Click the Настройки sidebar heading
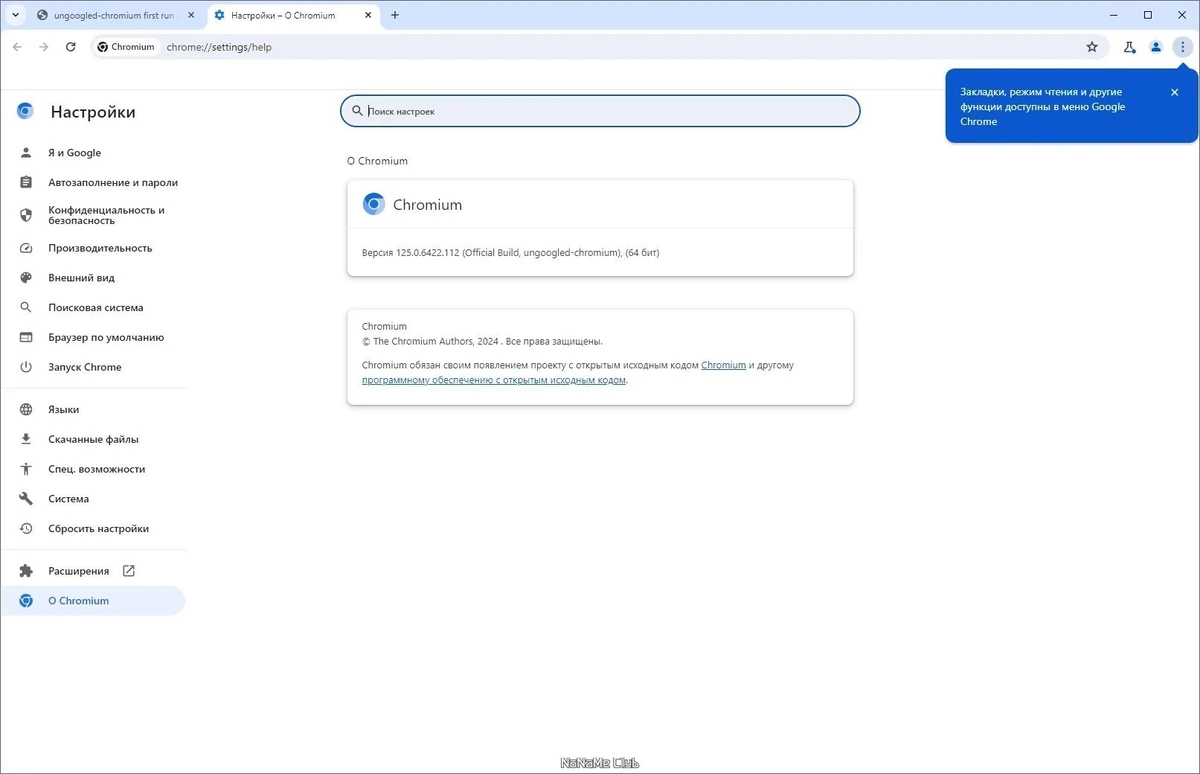This screenshot has height=774, width=1200. point(93,112)
